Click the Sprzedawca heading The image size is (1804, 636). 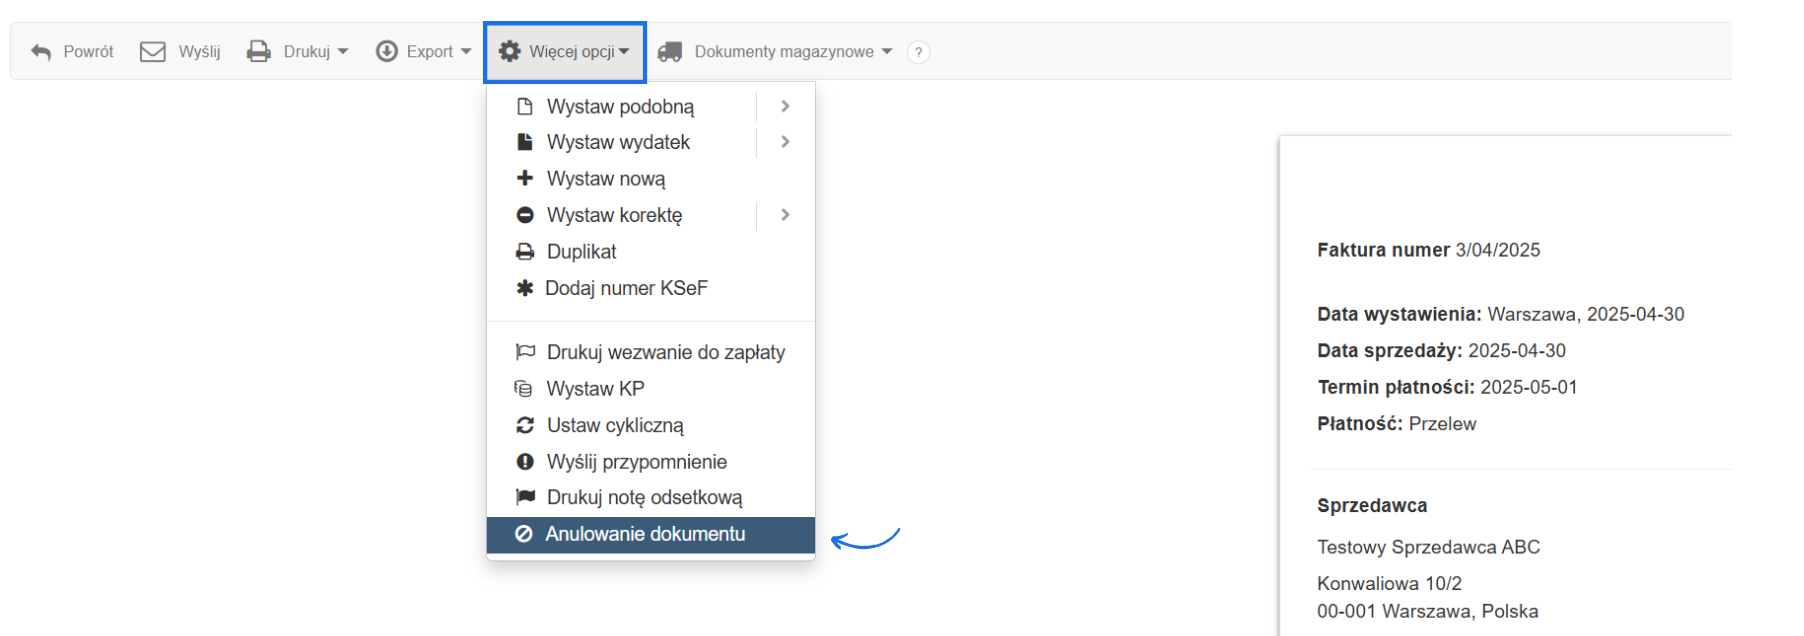click(x=1372, y=506)
